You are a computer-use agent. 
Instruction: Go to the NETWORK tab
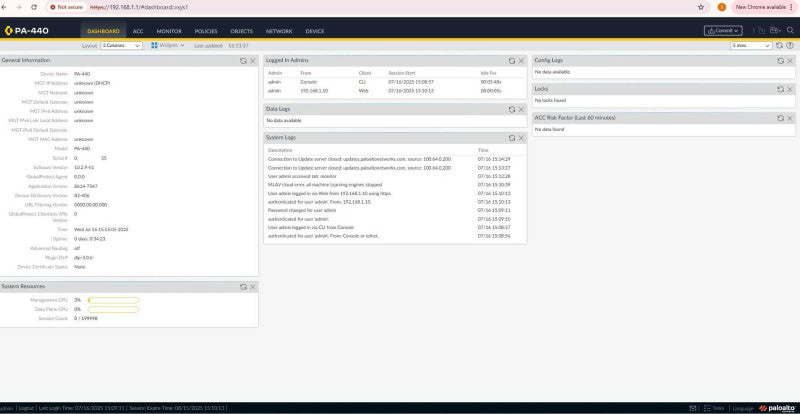279,31
